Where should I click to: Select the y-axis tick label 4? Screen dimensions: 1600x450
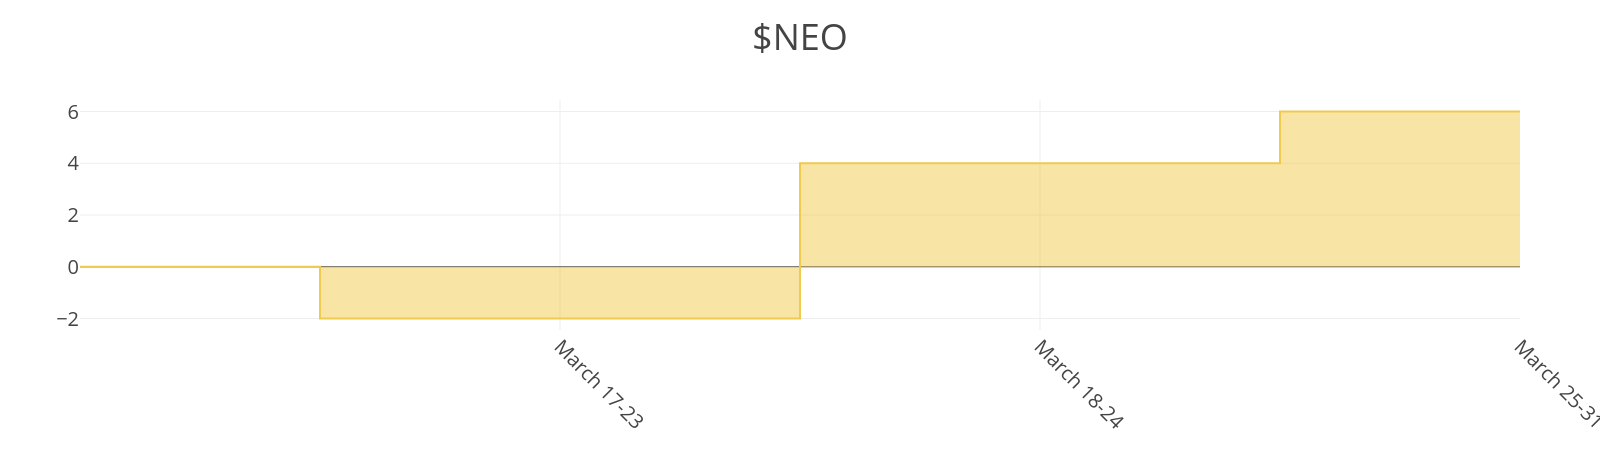[73, 163]
